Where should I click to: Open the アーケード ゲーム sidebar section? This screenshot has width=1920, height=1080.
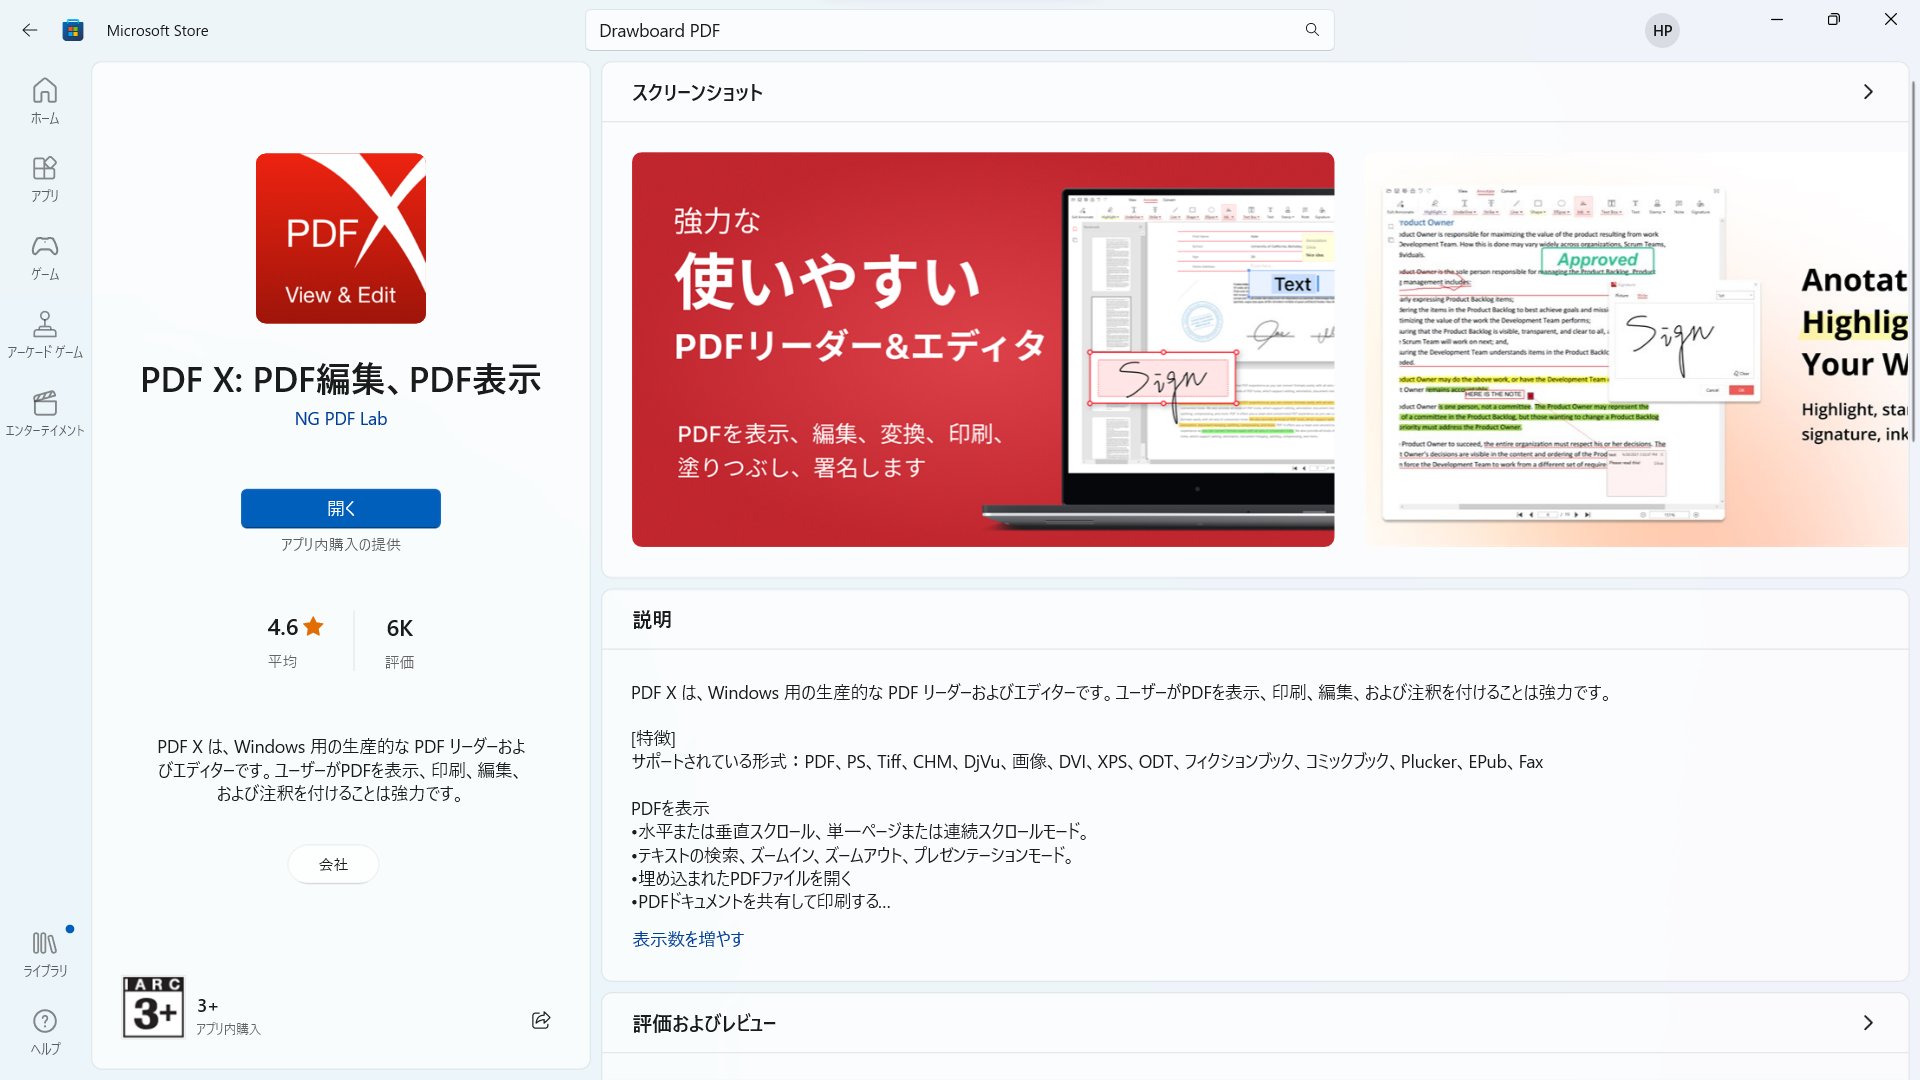[45, 335]
